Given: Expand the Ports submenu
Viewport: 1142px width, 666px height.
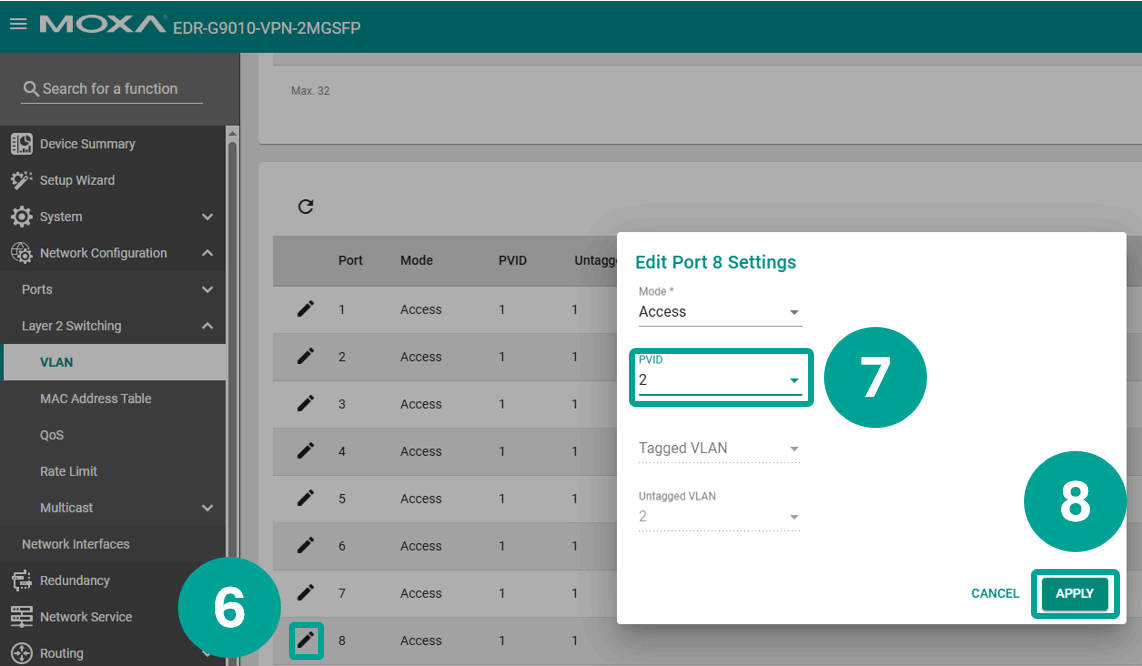Looking at the screenshot, I should [x=207, y=290].
